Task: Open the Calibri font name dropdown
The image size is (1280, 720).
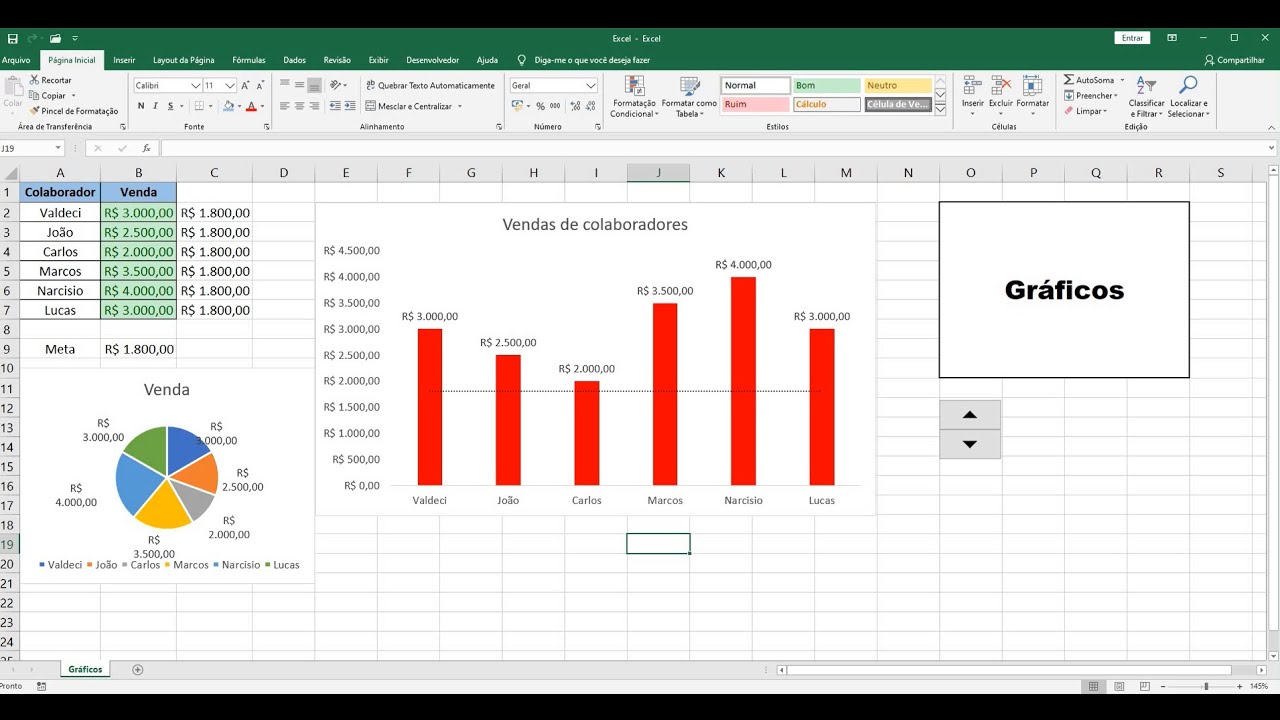Action: coord(196,86)
